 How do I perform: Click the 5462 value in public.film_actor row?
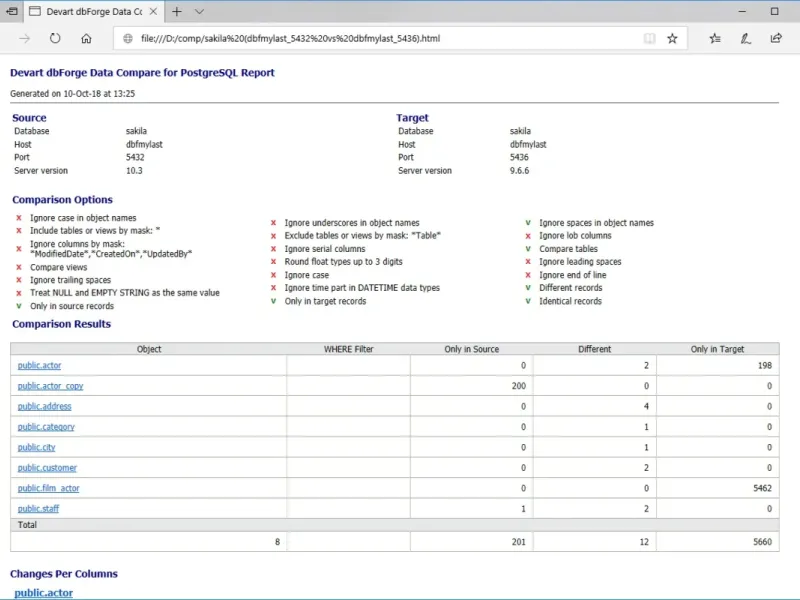click(x=762, y=488)
